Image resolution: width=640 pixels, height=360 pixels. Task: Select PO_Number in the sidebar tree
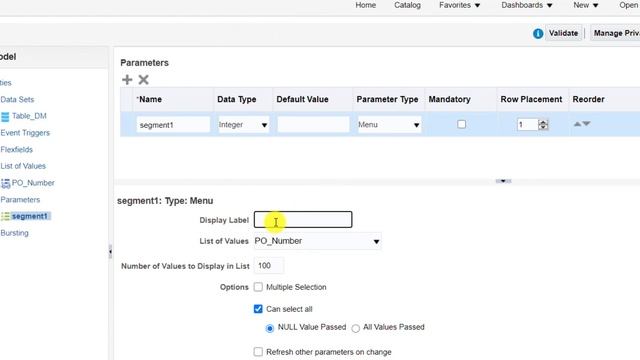pos(33,183)
